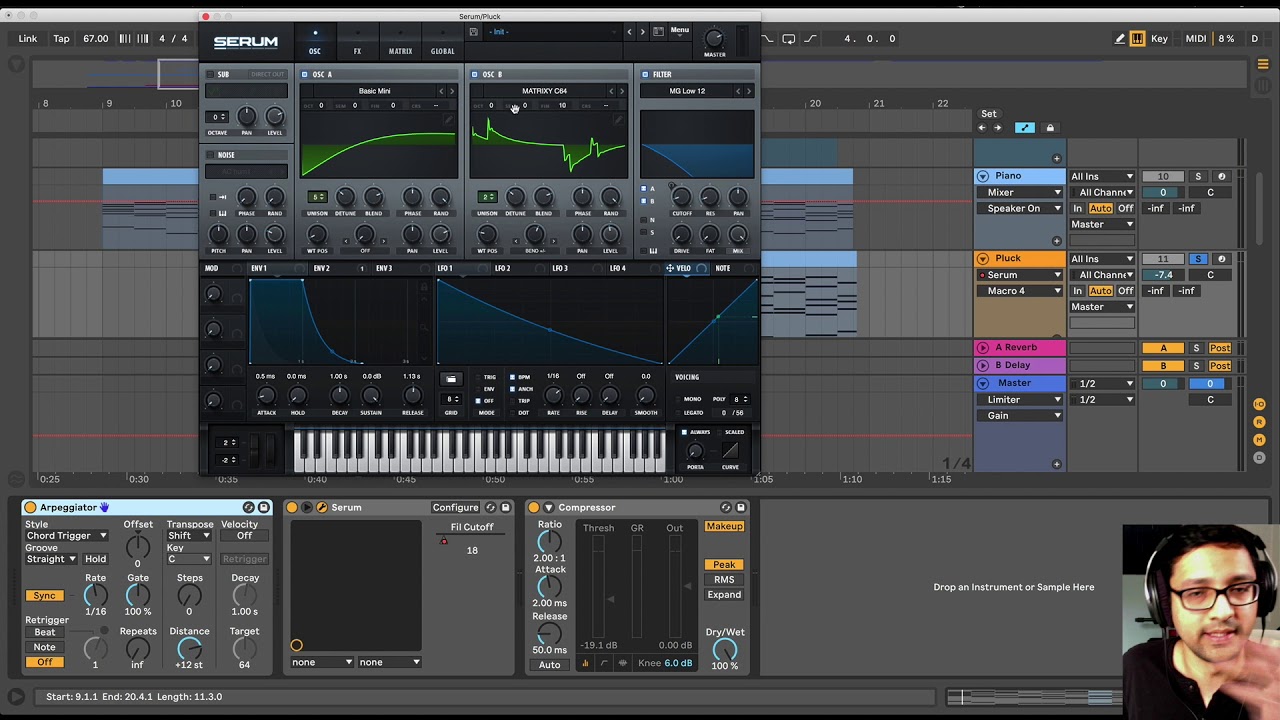The height and width of the screenshot is (720, 1280).
Task: Click the LFO 1 folder shape icon
Action: pyautogui.click(x=451, y=379)
